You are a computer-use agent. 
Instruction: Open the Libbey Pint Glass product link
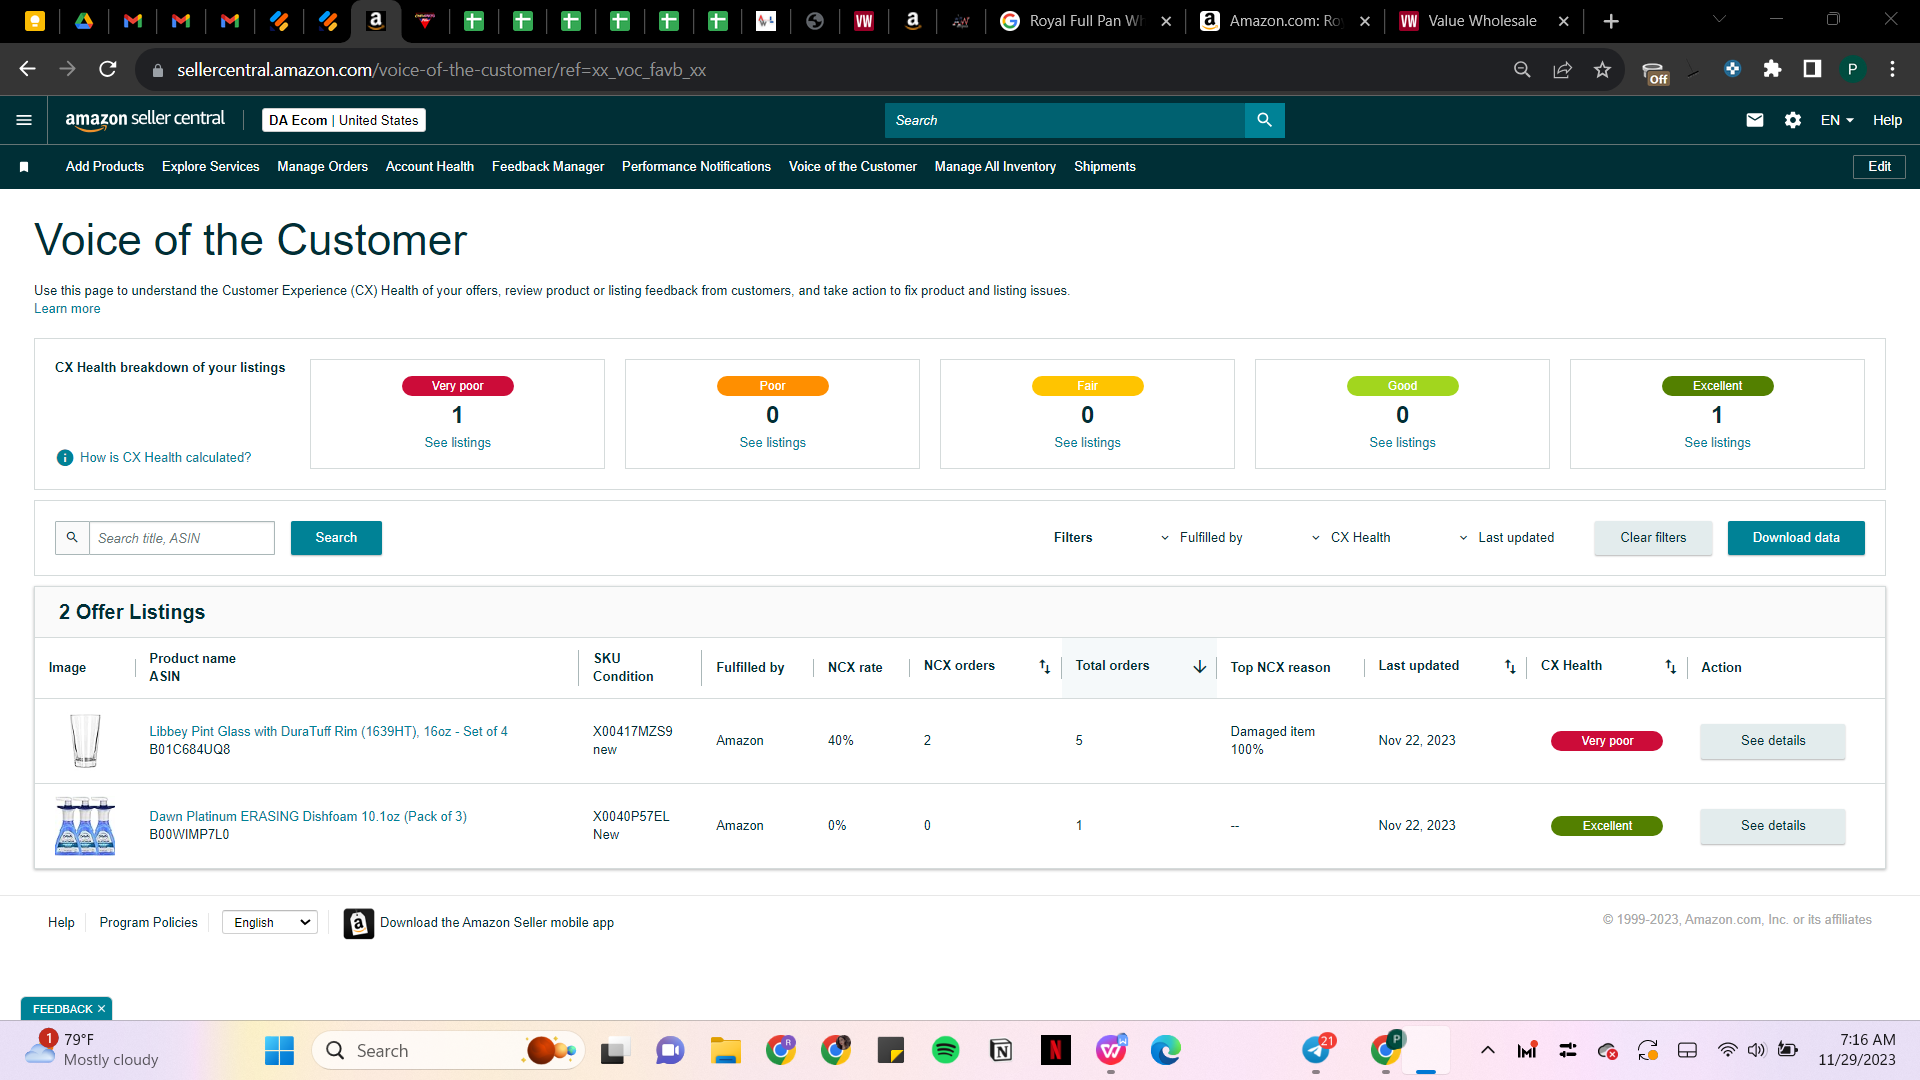[x=328, y=732]
